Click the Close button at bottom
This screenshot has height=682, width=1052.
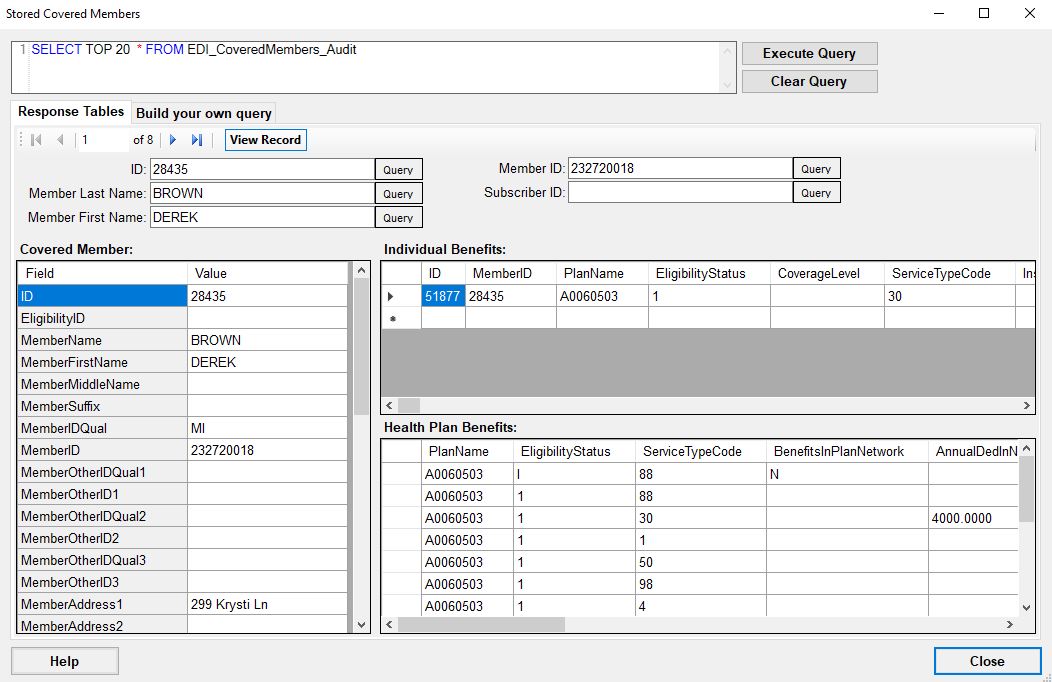[x=987, y=661]
